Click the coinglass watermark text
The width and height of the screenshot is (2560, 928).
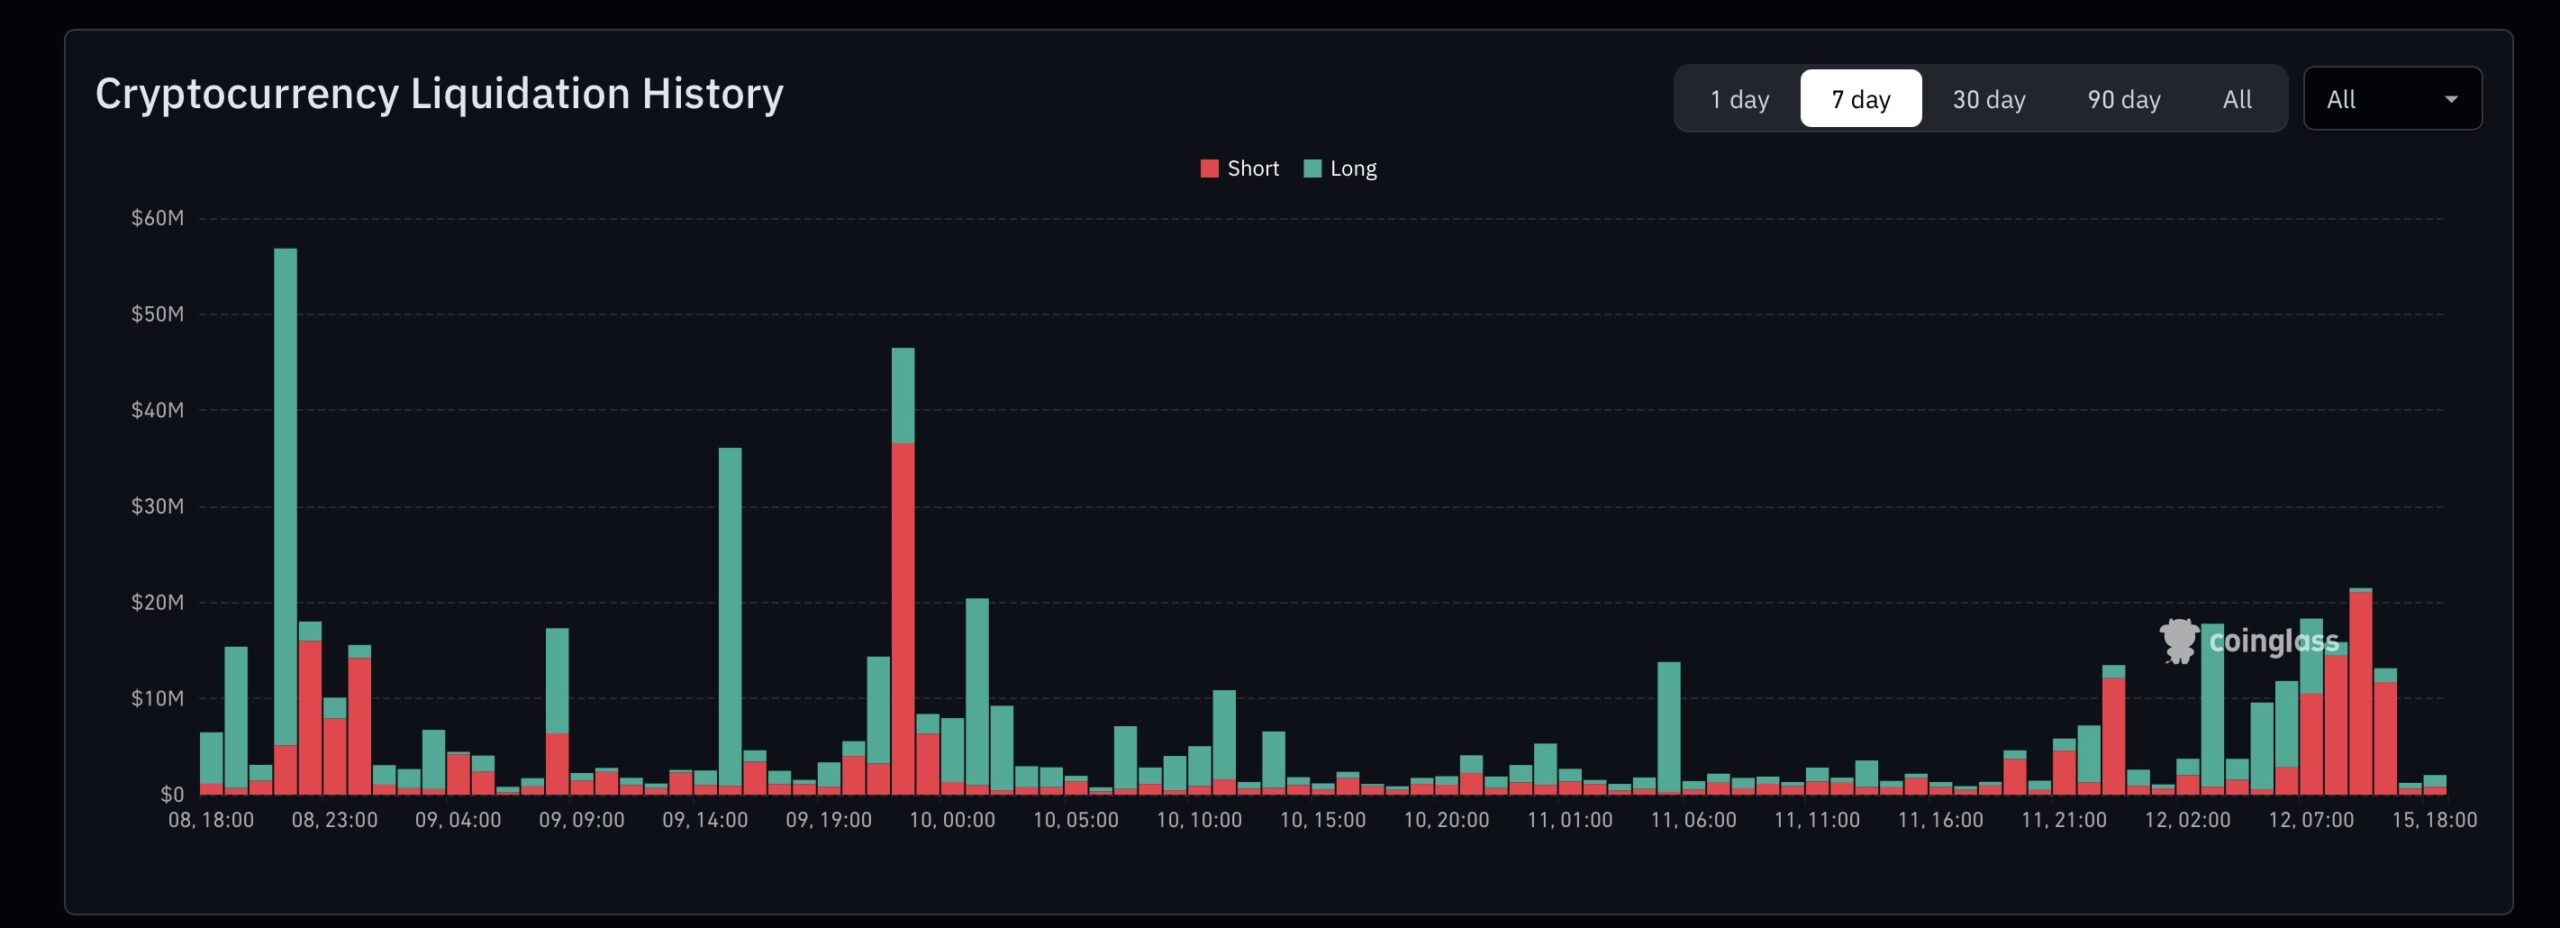click(2273, 641)
